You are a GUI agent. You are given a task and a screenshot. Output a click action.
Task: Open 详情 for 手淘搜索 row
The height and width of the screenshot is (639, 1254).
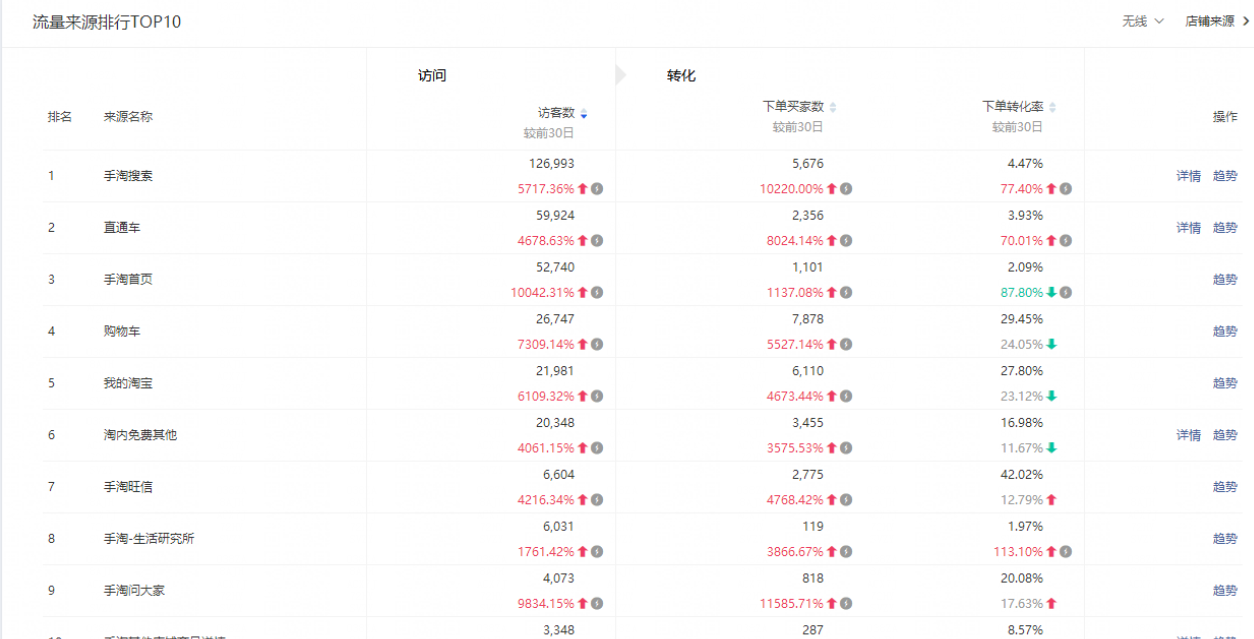coord(1188,176)
